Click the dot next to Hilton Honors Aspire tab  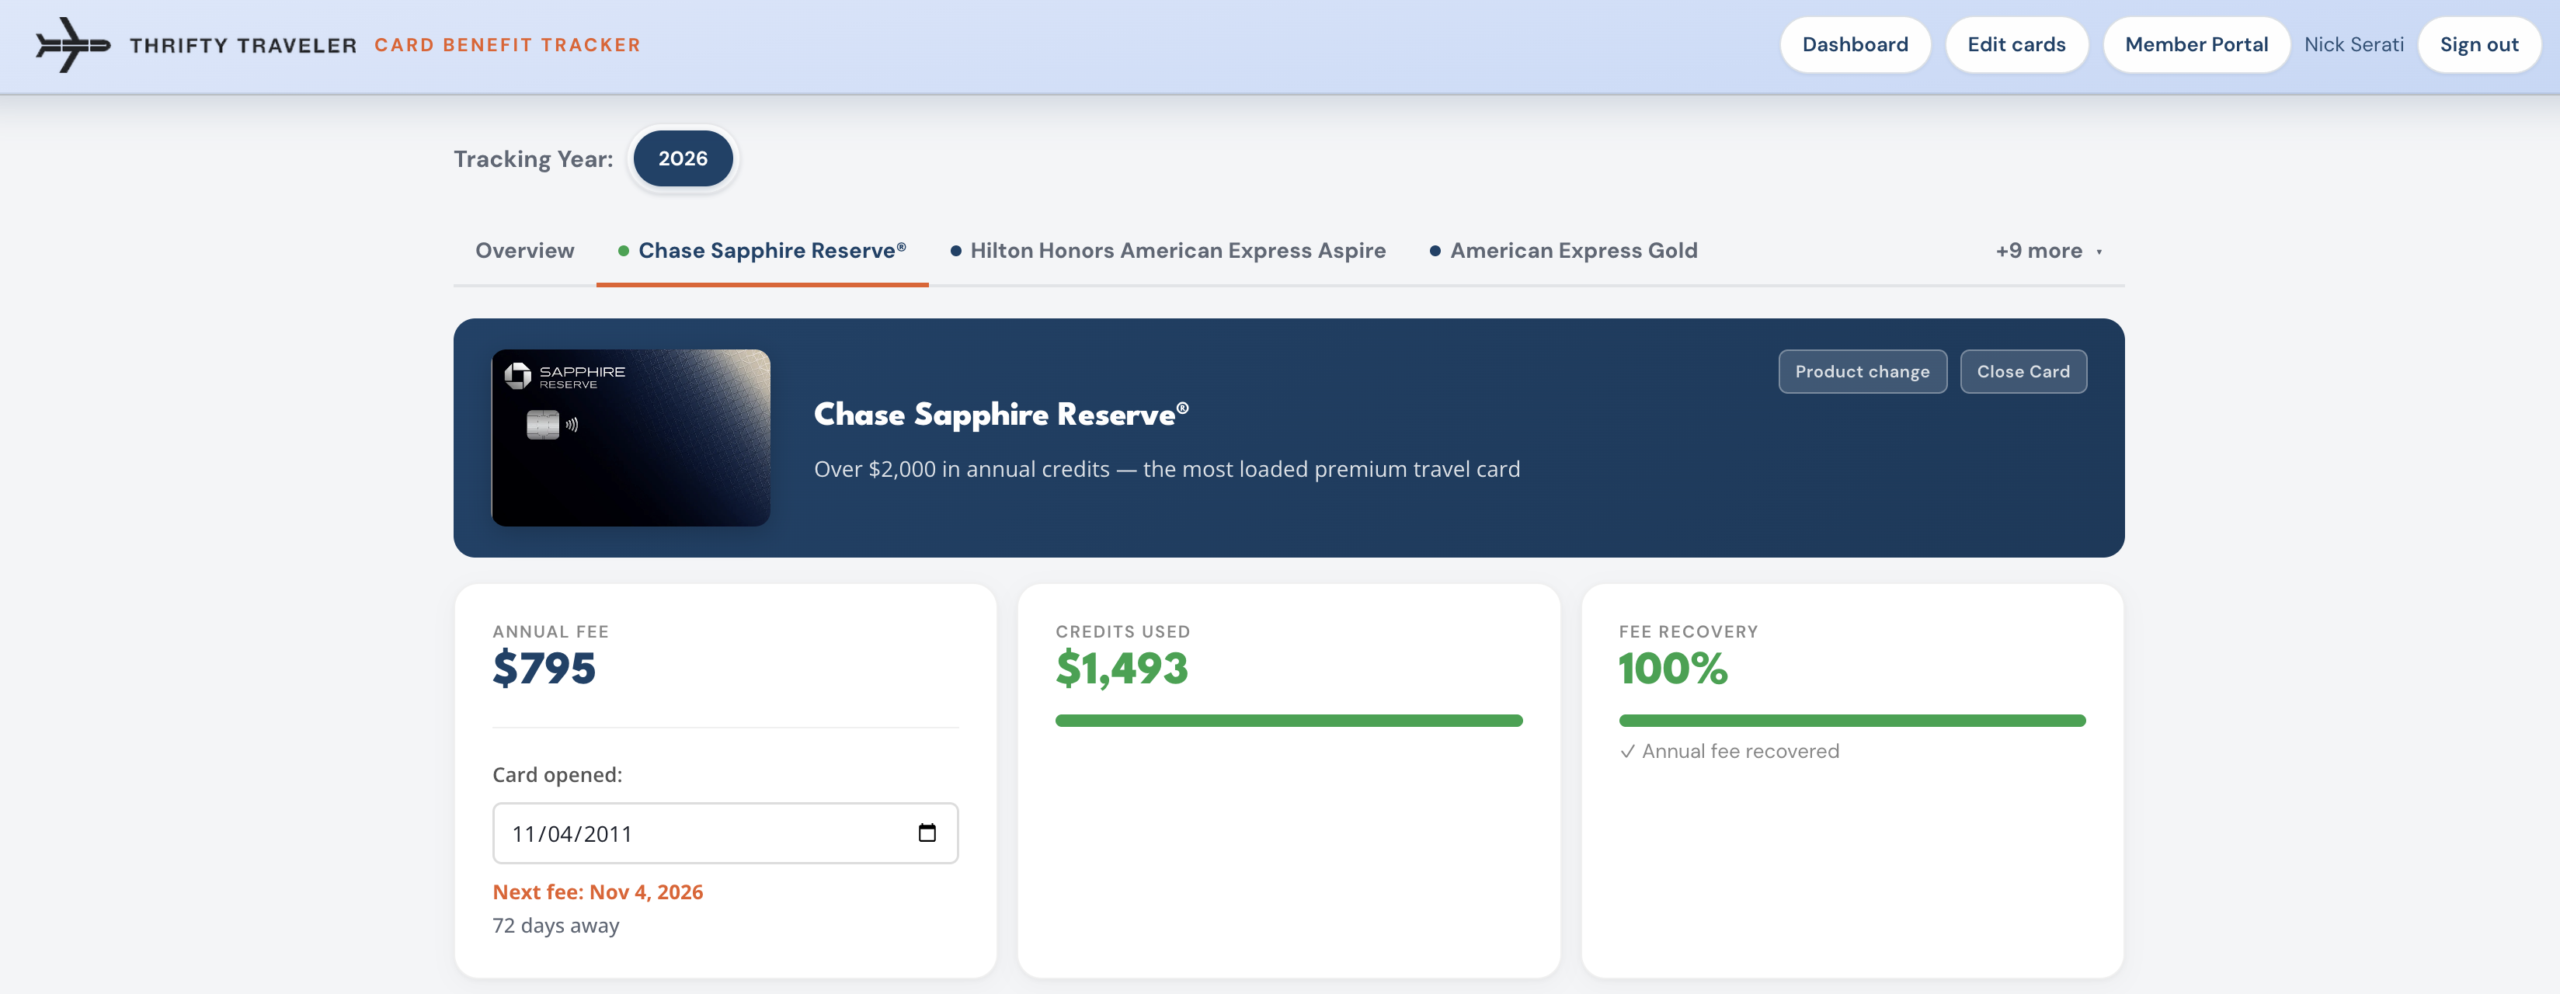point(956,251)
